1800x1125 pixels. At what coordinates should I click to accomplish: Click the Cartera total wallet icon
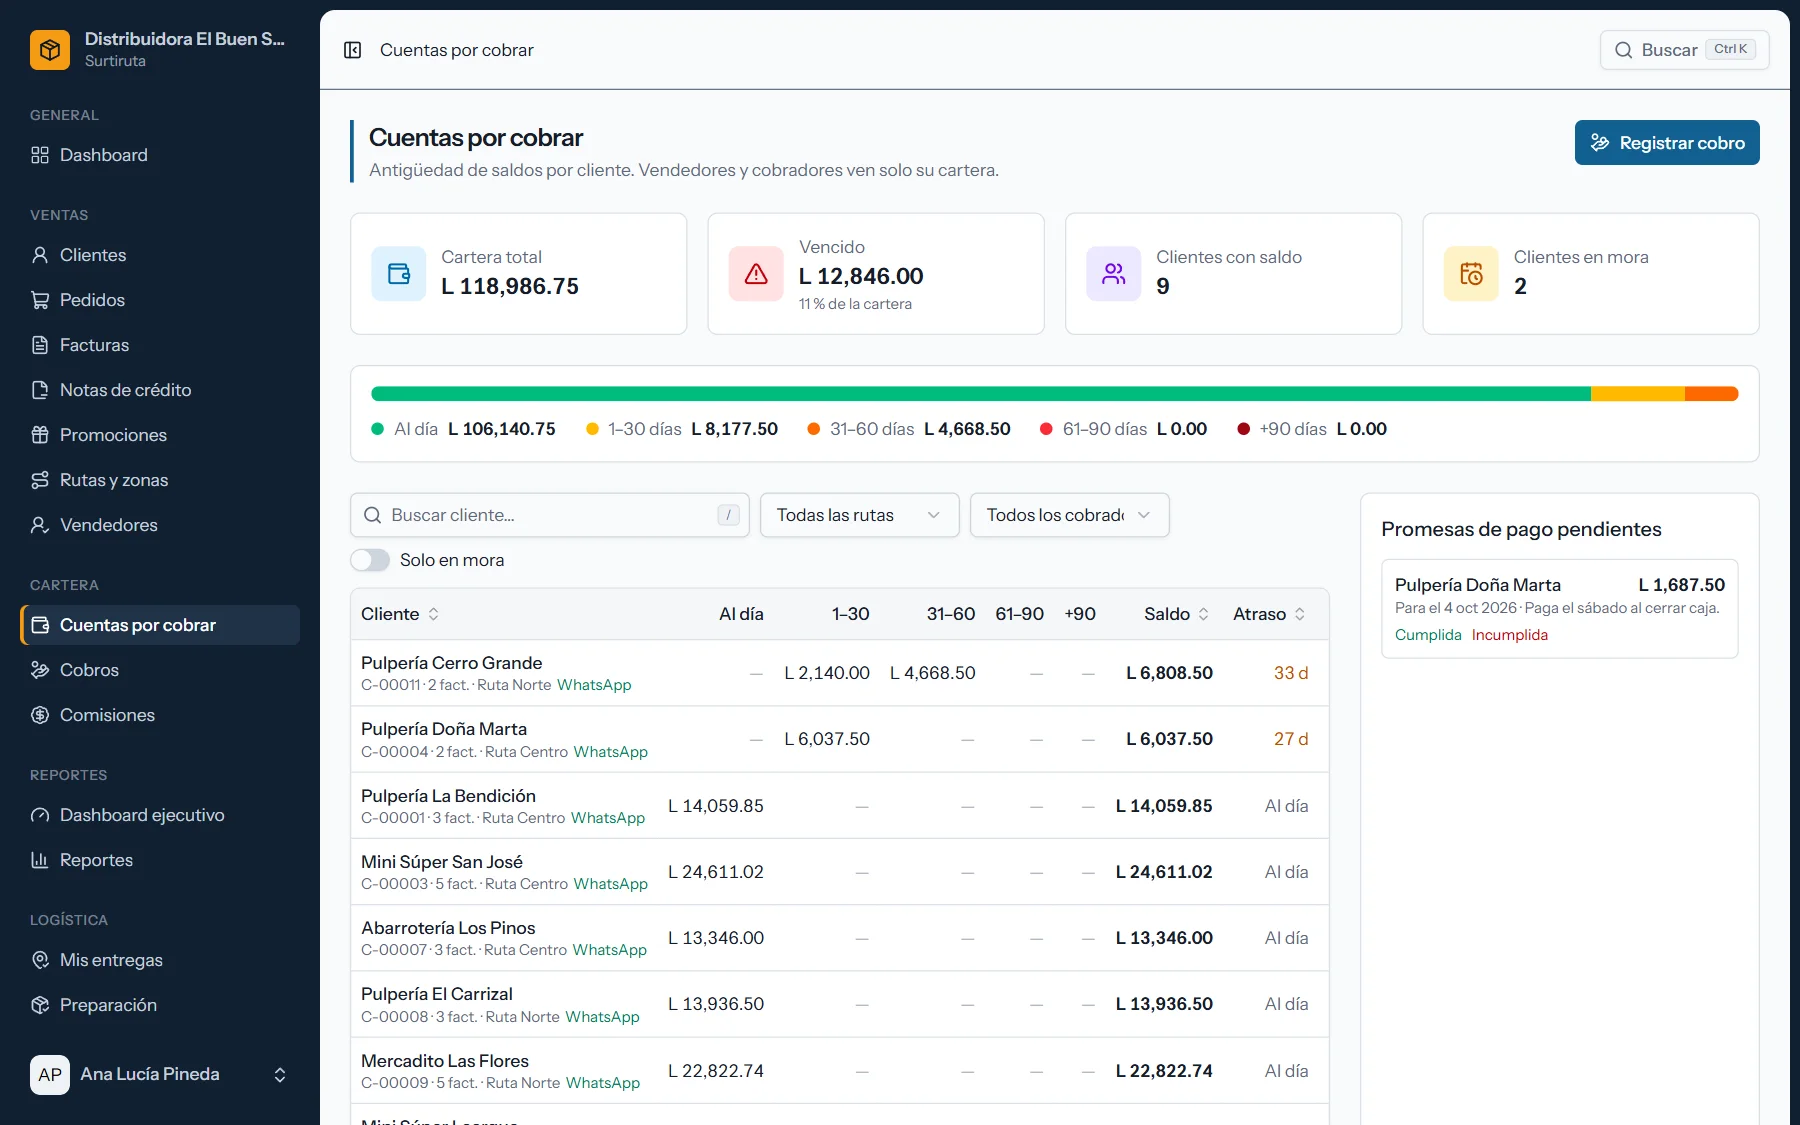(x=399, y=274)
